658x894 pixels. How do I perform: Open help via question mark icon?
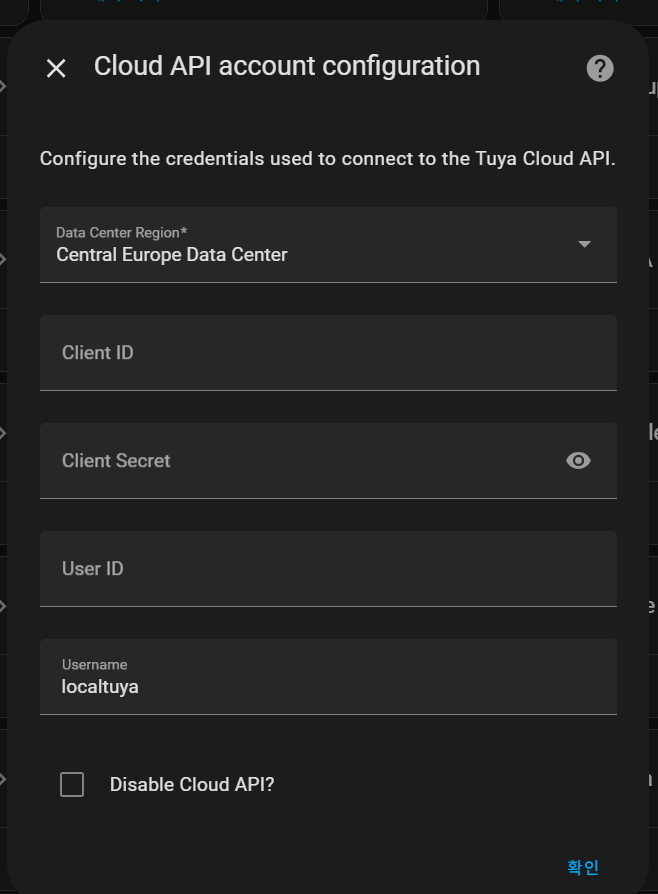pos(600,68)
